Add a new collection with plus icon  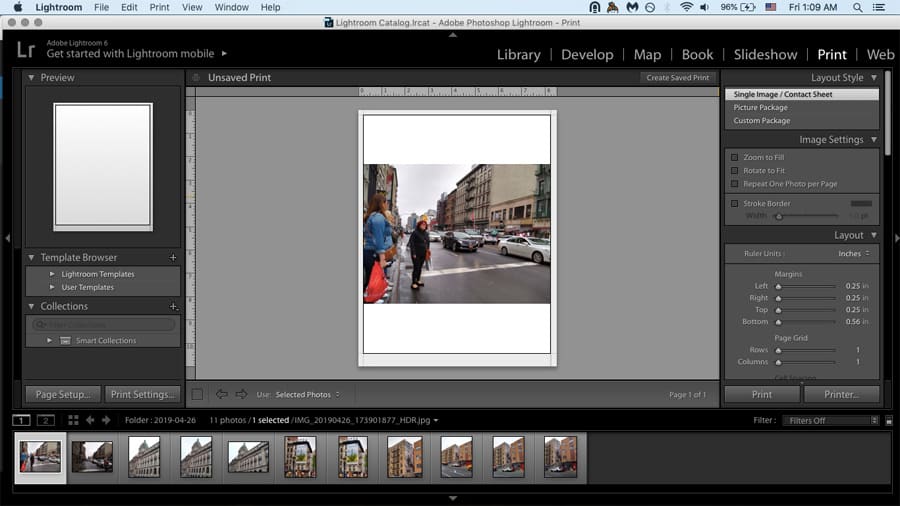pos(173,306)
